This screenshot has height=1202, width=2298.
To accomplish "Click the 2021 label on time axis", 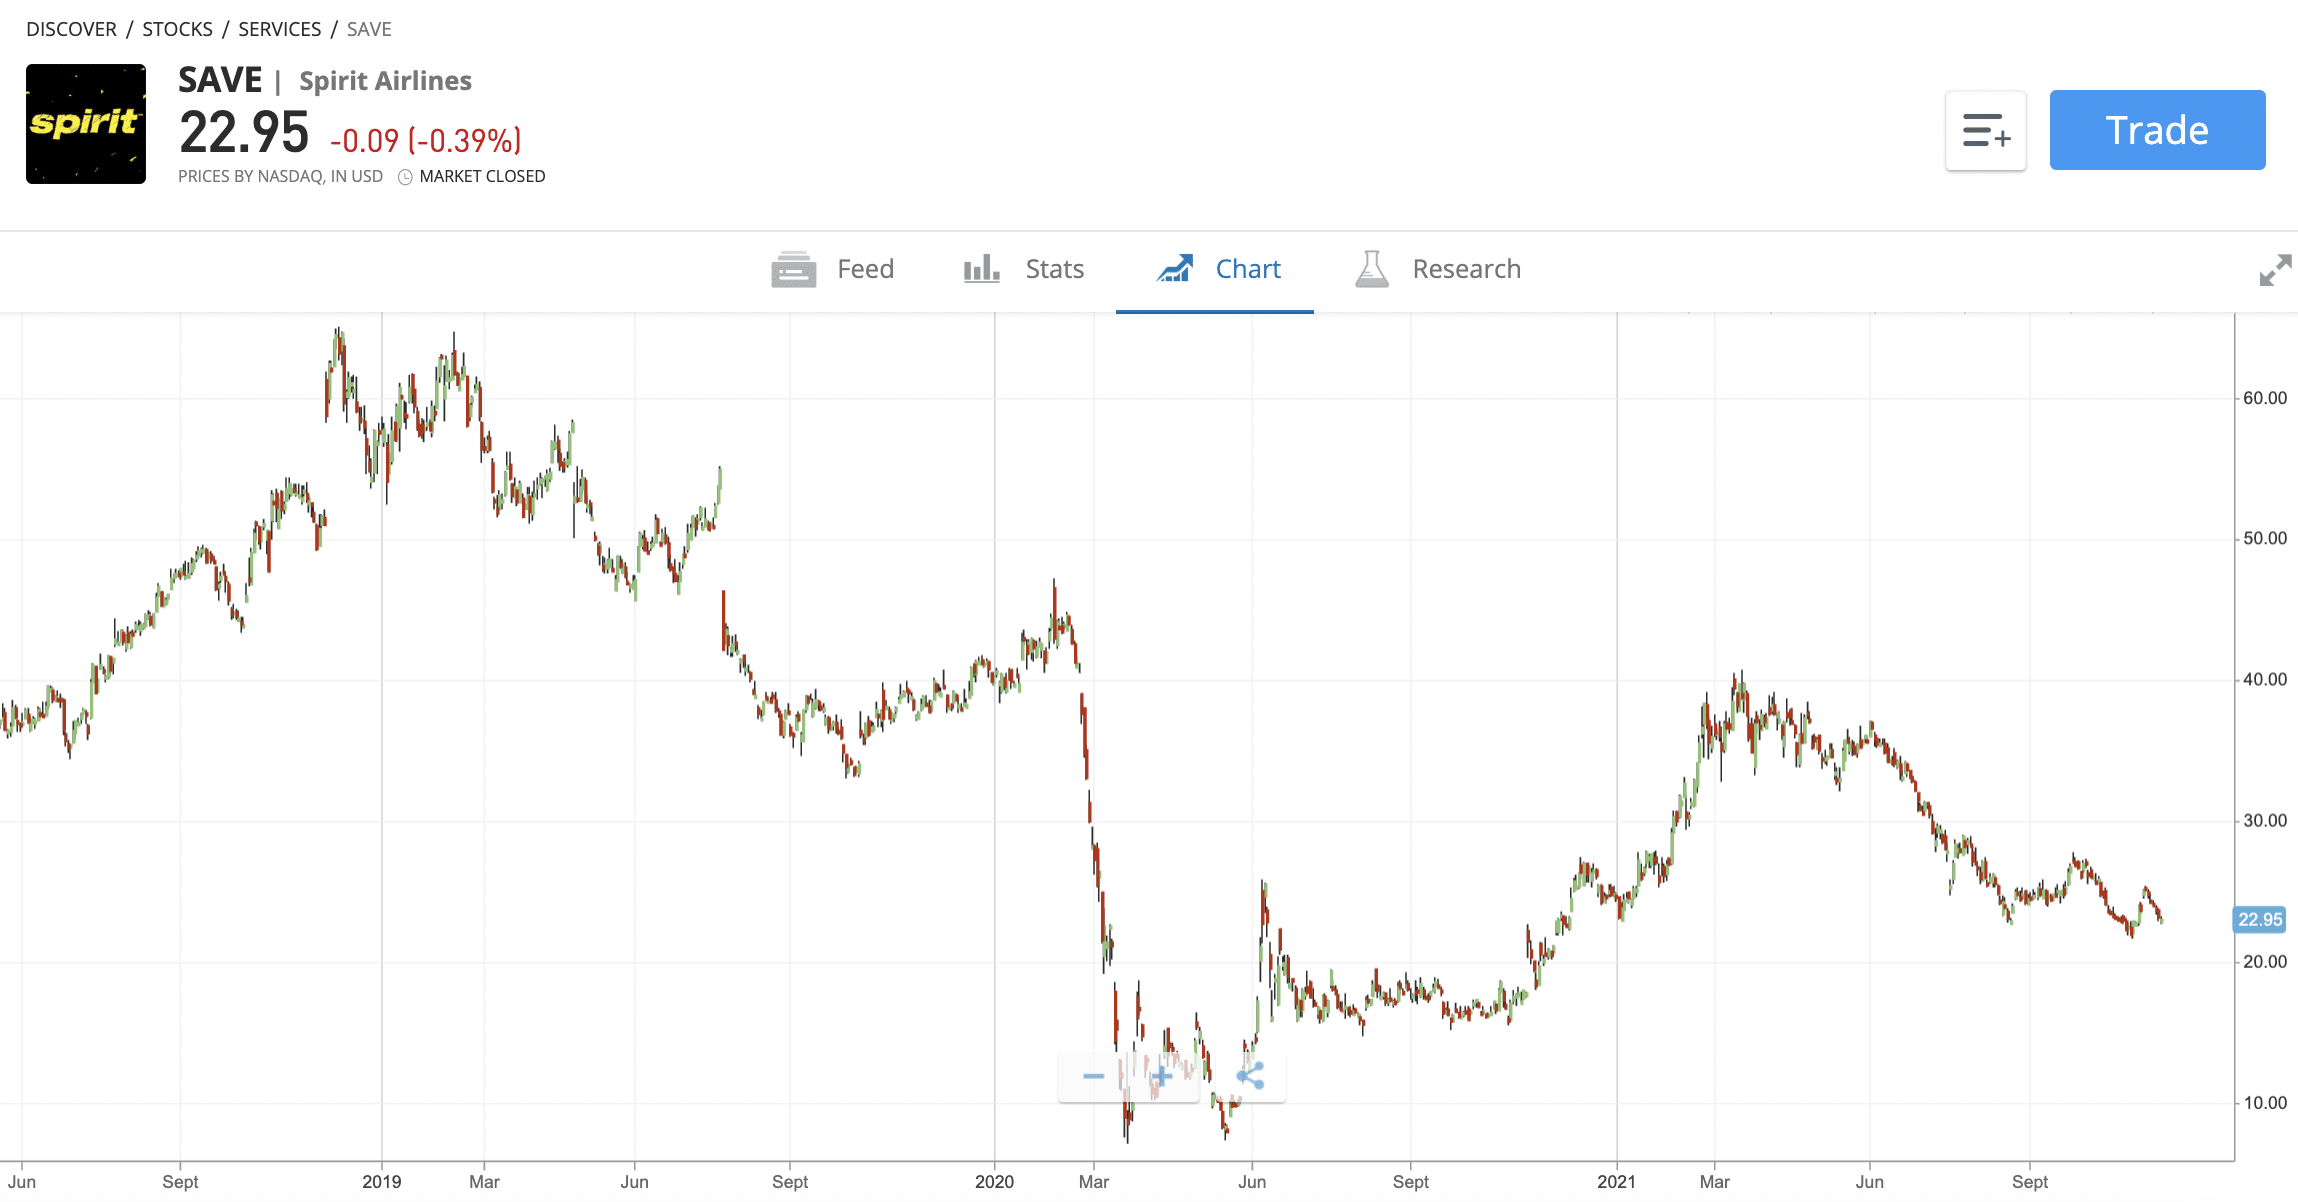I will click(1616, 1181).
